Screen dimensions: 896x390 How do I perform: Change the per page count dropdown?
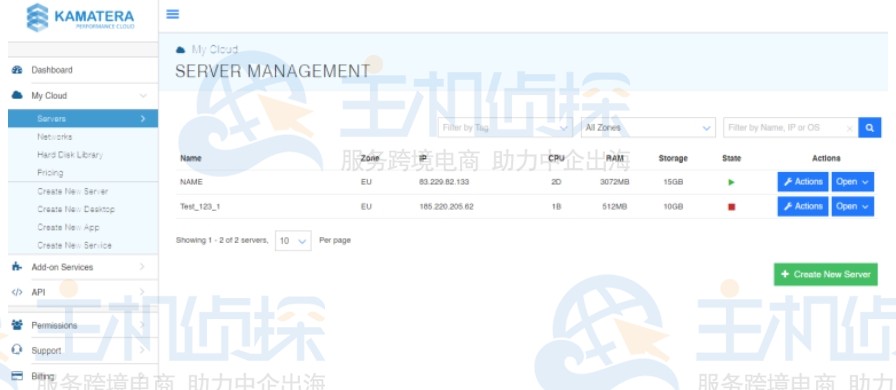[x=293, y=241]
